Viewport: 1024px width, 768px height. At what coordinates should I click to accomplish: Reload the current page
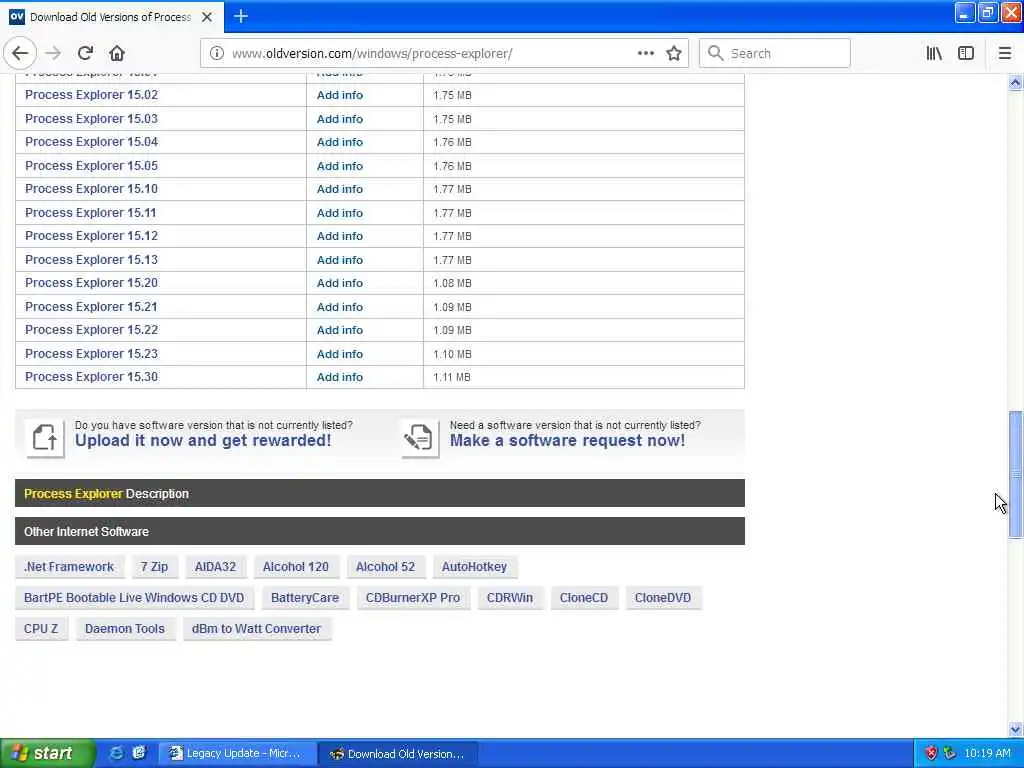[85, 53]
